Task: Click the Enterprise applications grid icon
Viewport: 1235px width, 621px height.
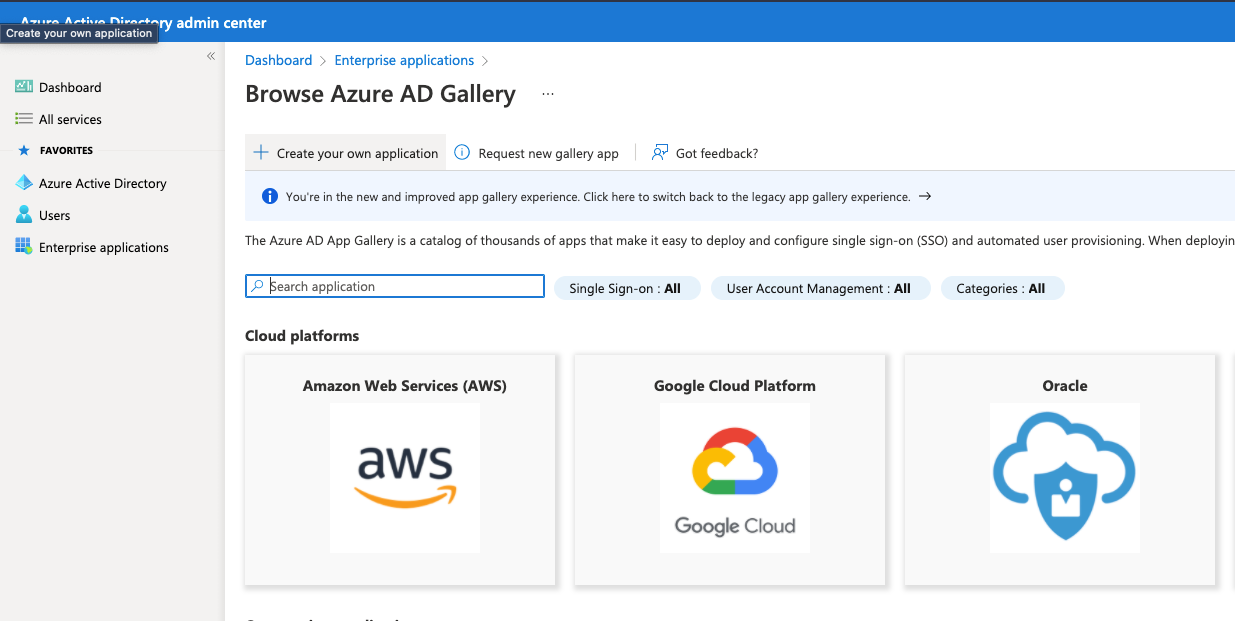Action: point(24,247)
